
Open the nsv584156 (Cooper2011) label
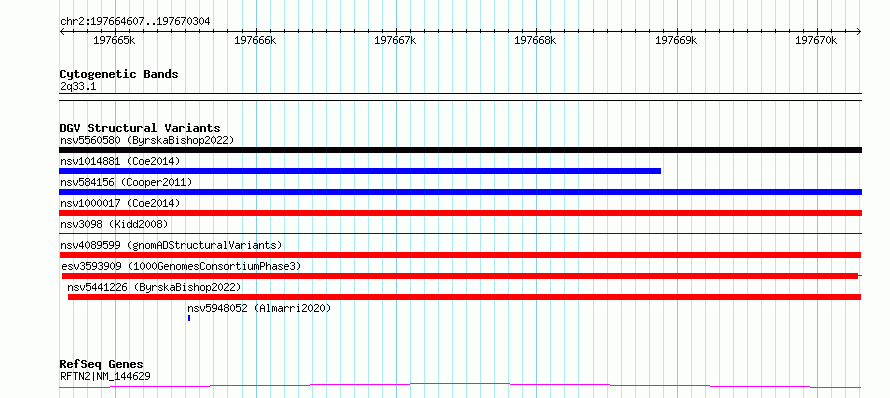click(x=126, y=182)
